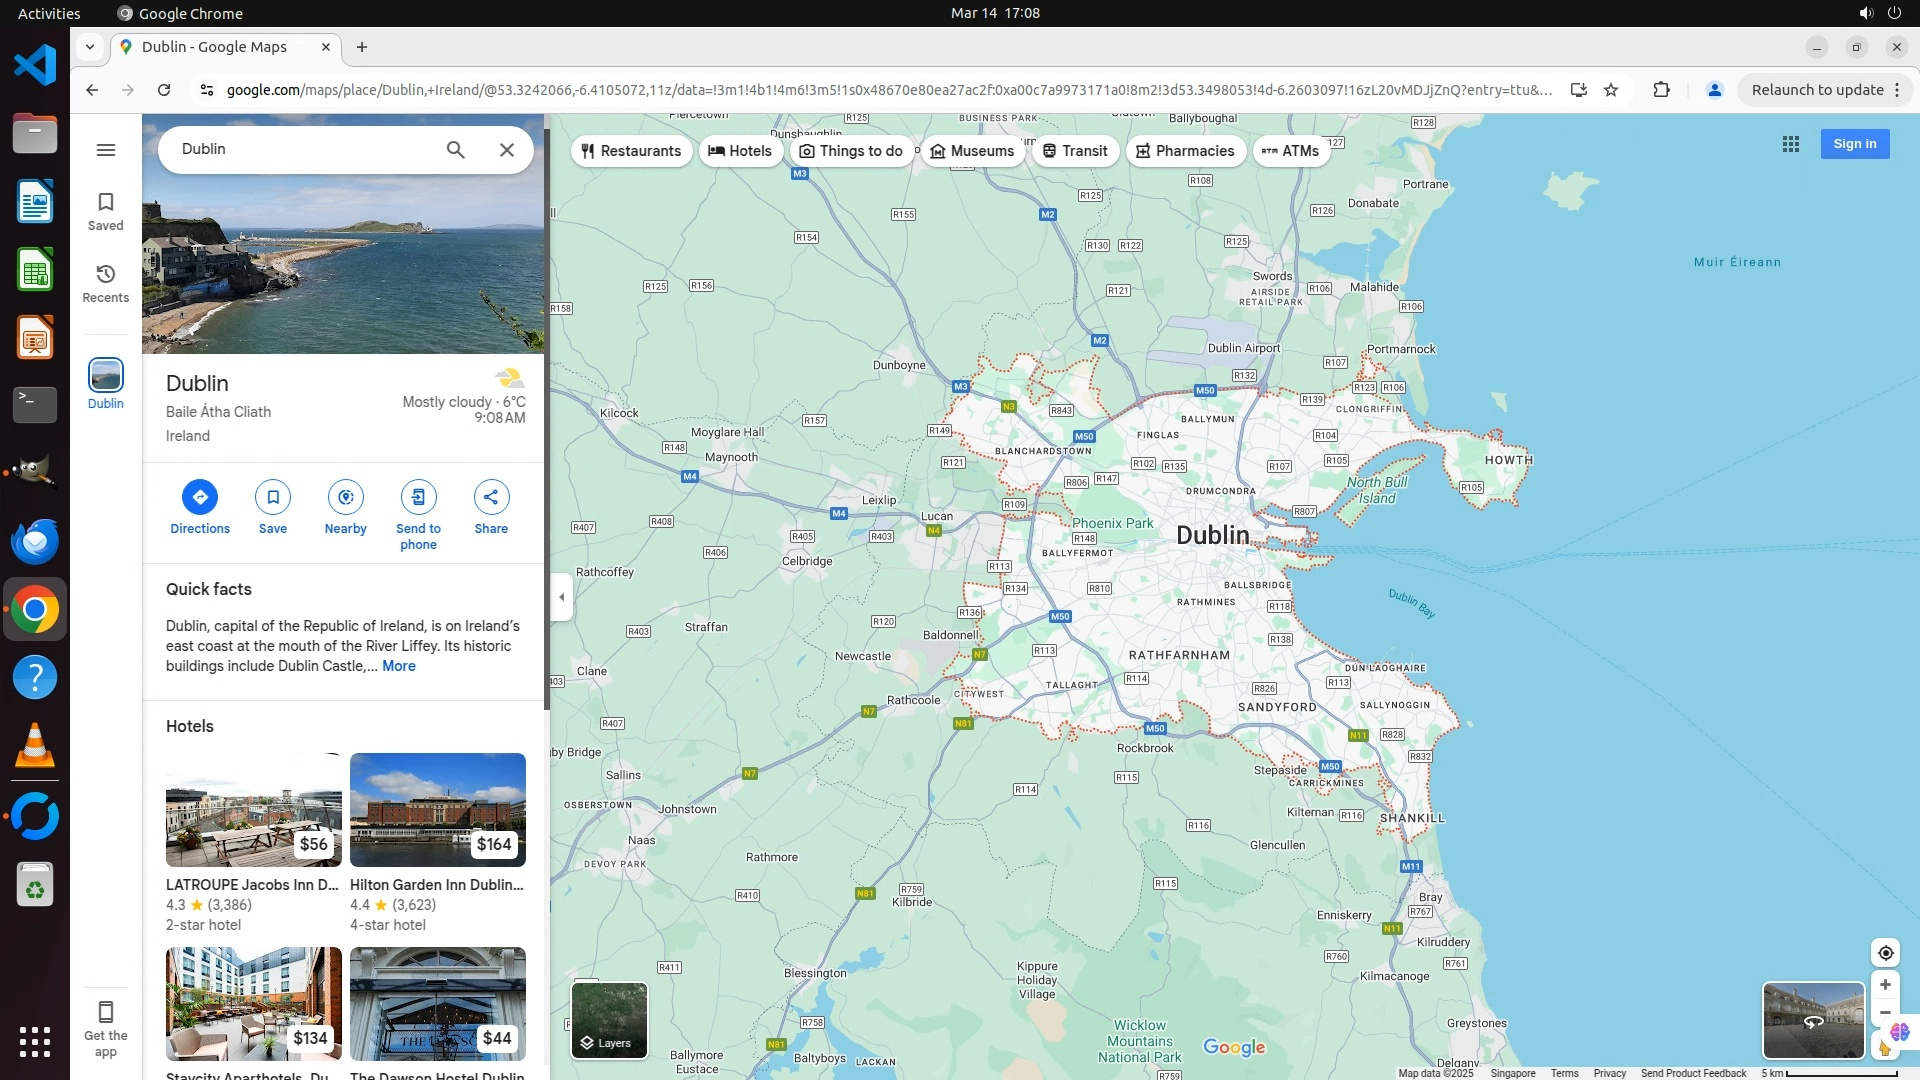Select the Restaurants category chip
Viewport: 1920px width, 1080px height.
pos(631,151)
